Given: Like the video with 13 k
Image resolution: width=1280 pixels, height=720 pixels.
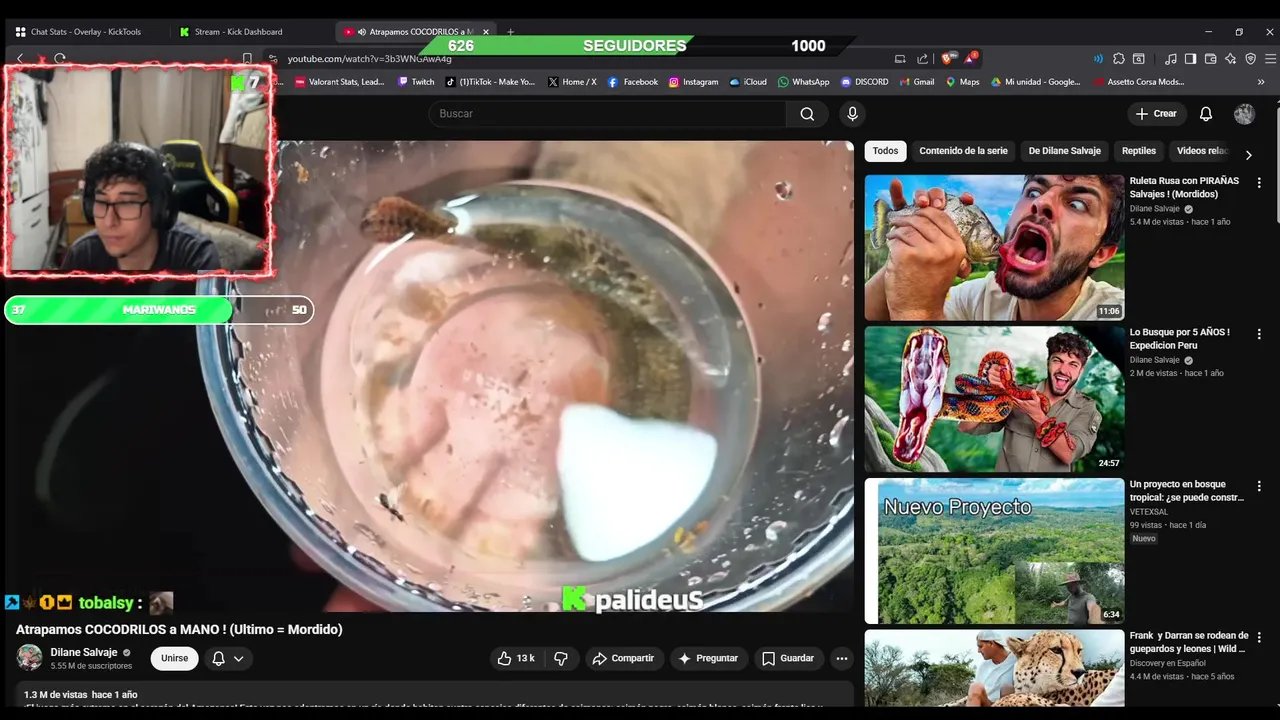Looking at the screenshot, I should pos(516,658).
